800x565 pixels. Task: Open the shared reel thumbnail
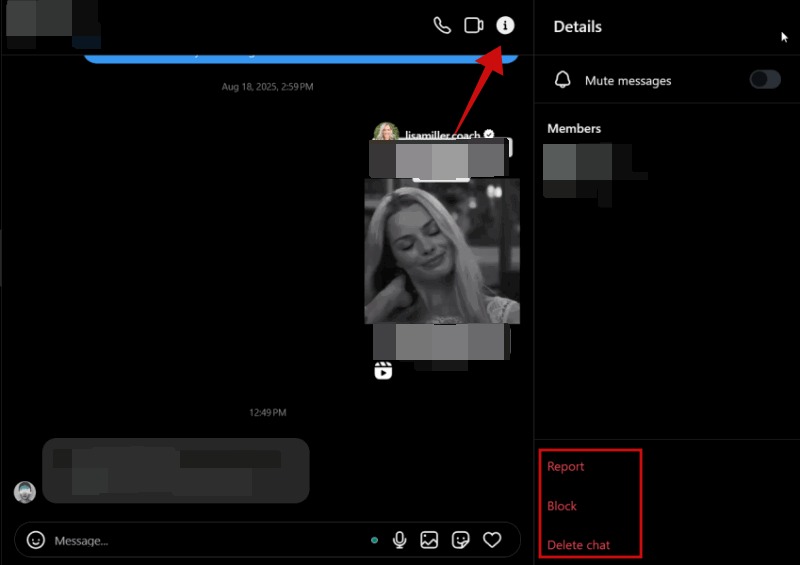[442, 251]
